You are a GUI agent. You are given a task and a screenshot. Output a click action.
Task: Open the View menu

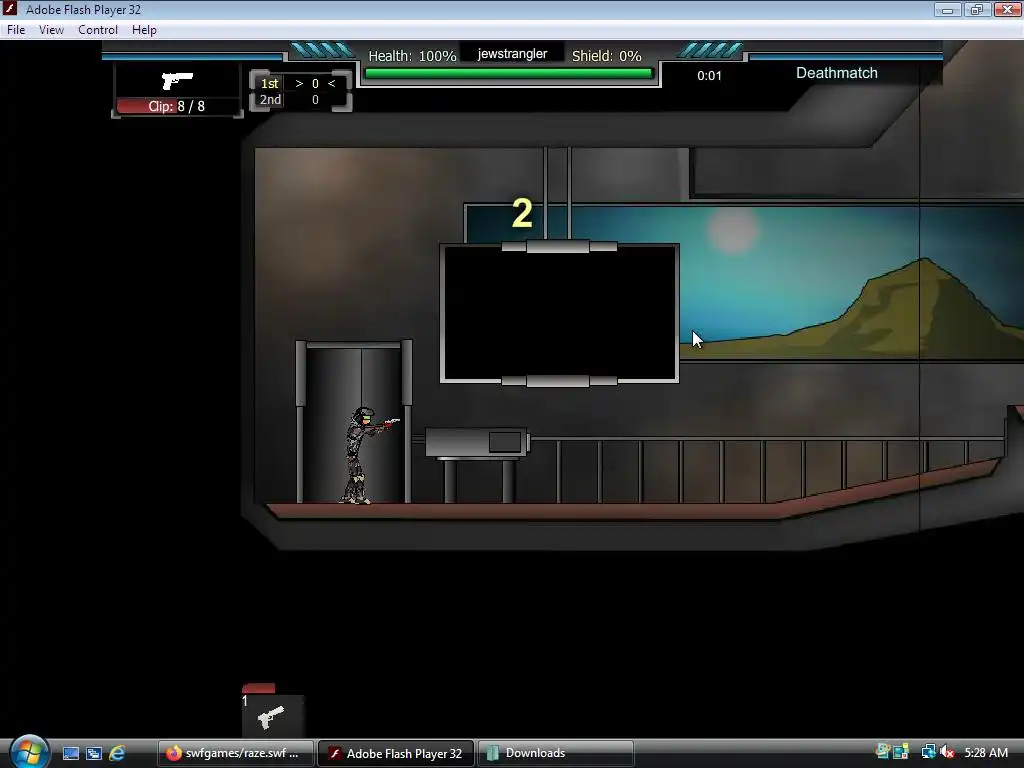(x=51, y=30)
